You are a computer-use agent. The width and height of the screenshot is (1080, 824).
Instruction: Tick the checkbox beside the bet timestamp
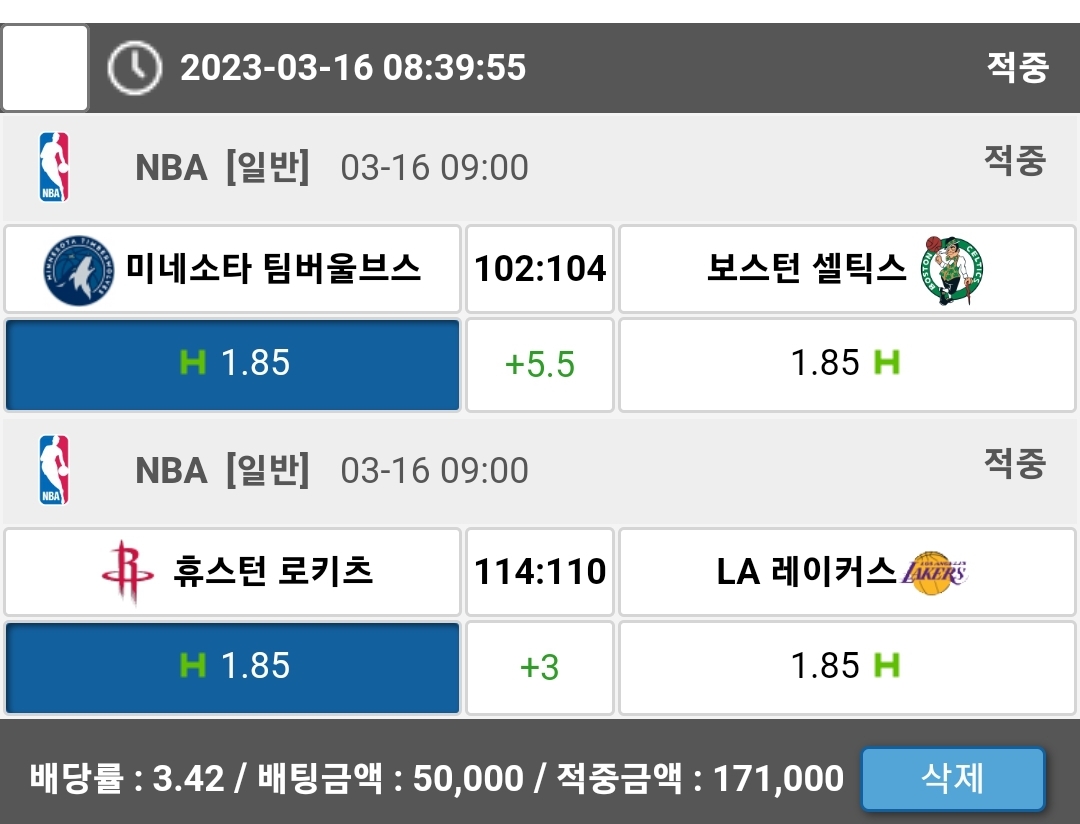(x=45, y=68)
